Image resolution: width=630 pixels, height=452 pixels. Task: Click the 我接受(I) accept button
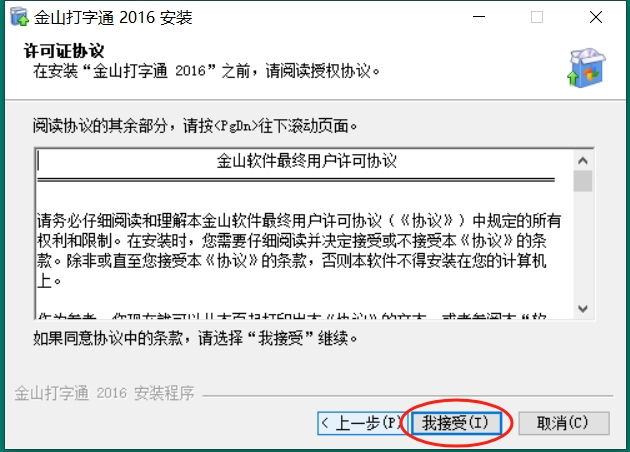pos(456,423)
